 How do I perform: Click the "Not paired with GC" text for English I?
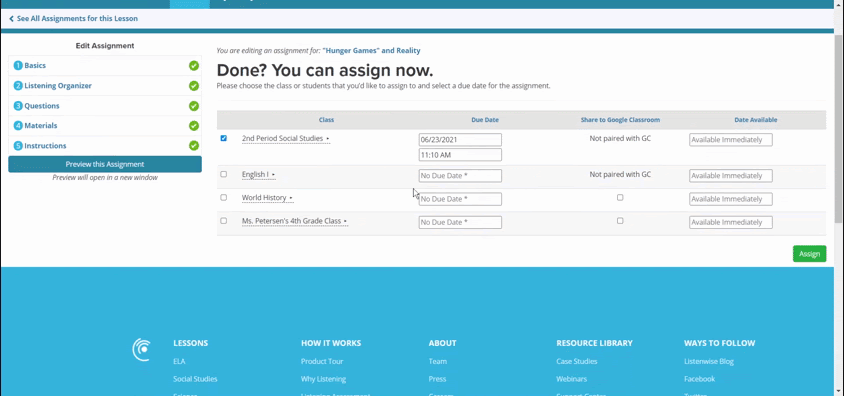620,174
